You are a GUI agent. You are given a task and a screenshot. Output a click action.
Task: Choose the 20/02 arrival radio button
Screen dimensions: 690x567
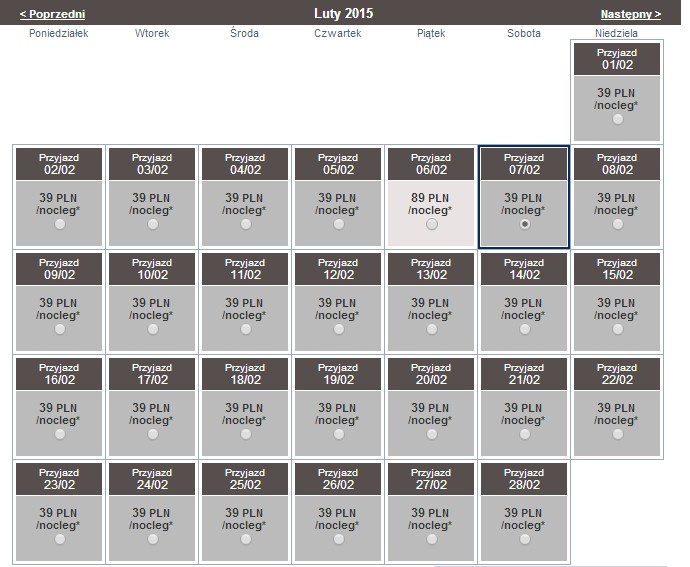(432, 434)
